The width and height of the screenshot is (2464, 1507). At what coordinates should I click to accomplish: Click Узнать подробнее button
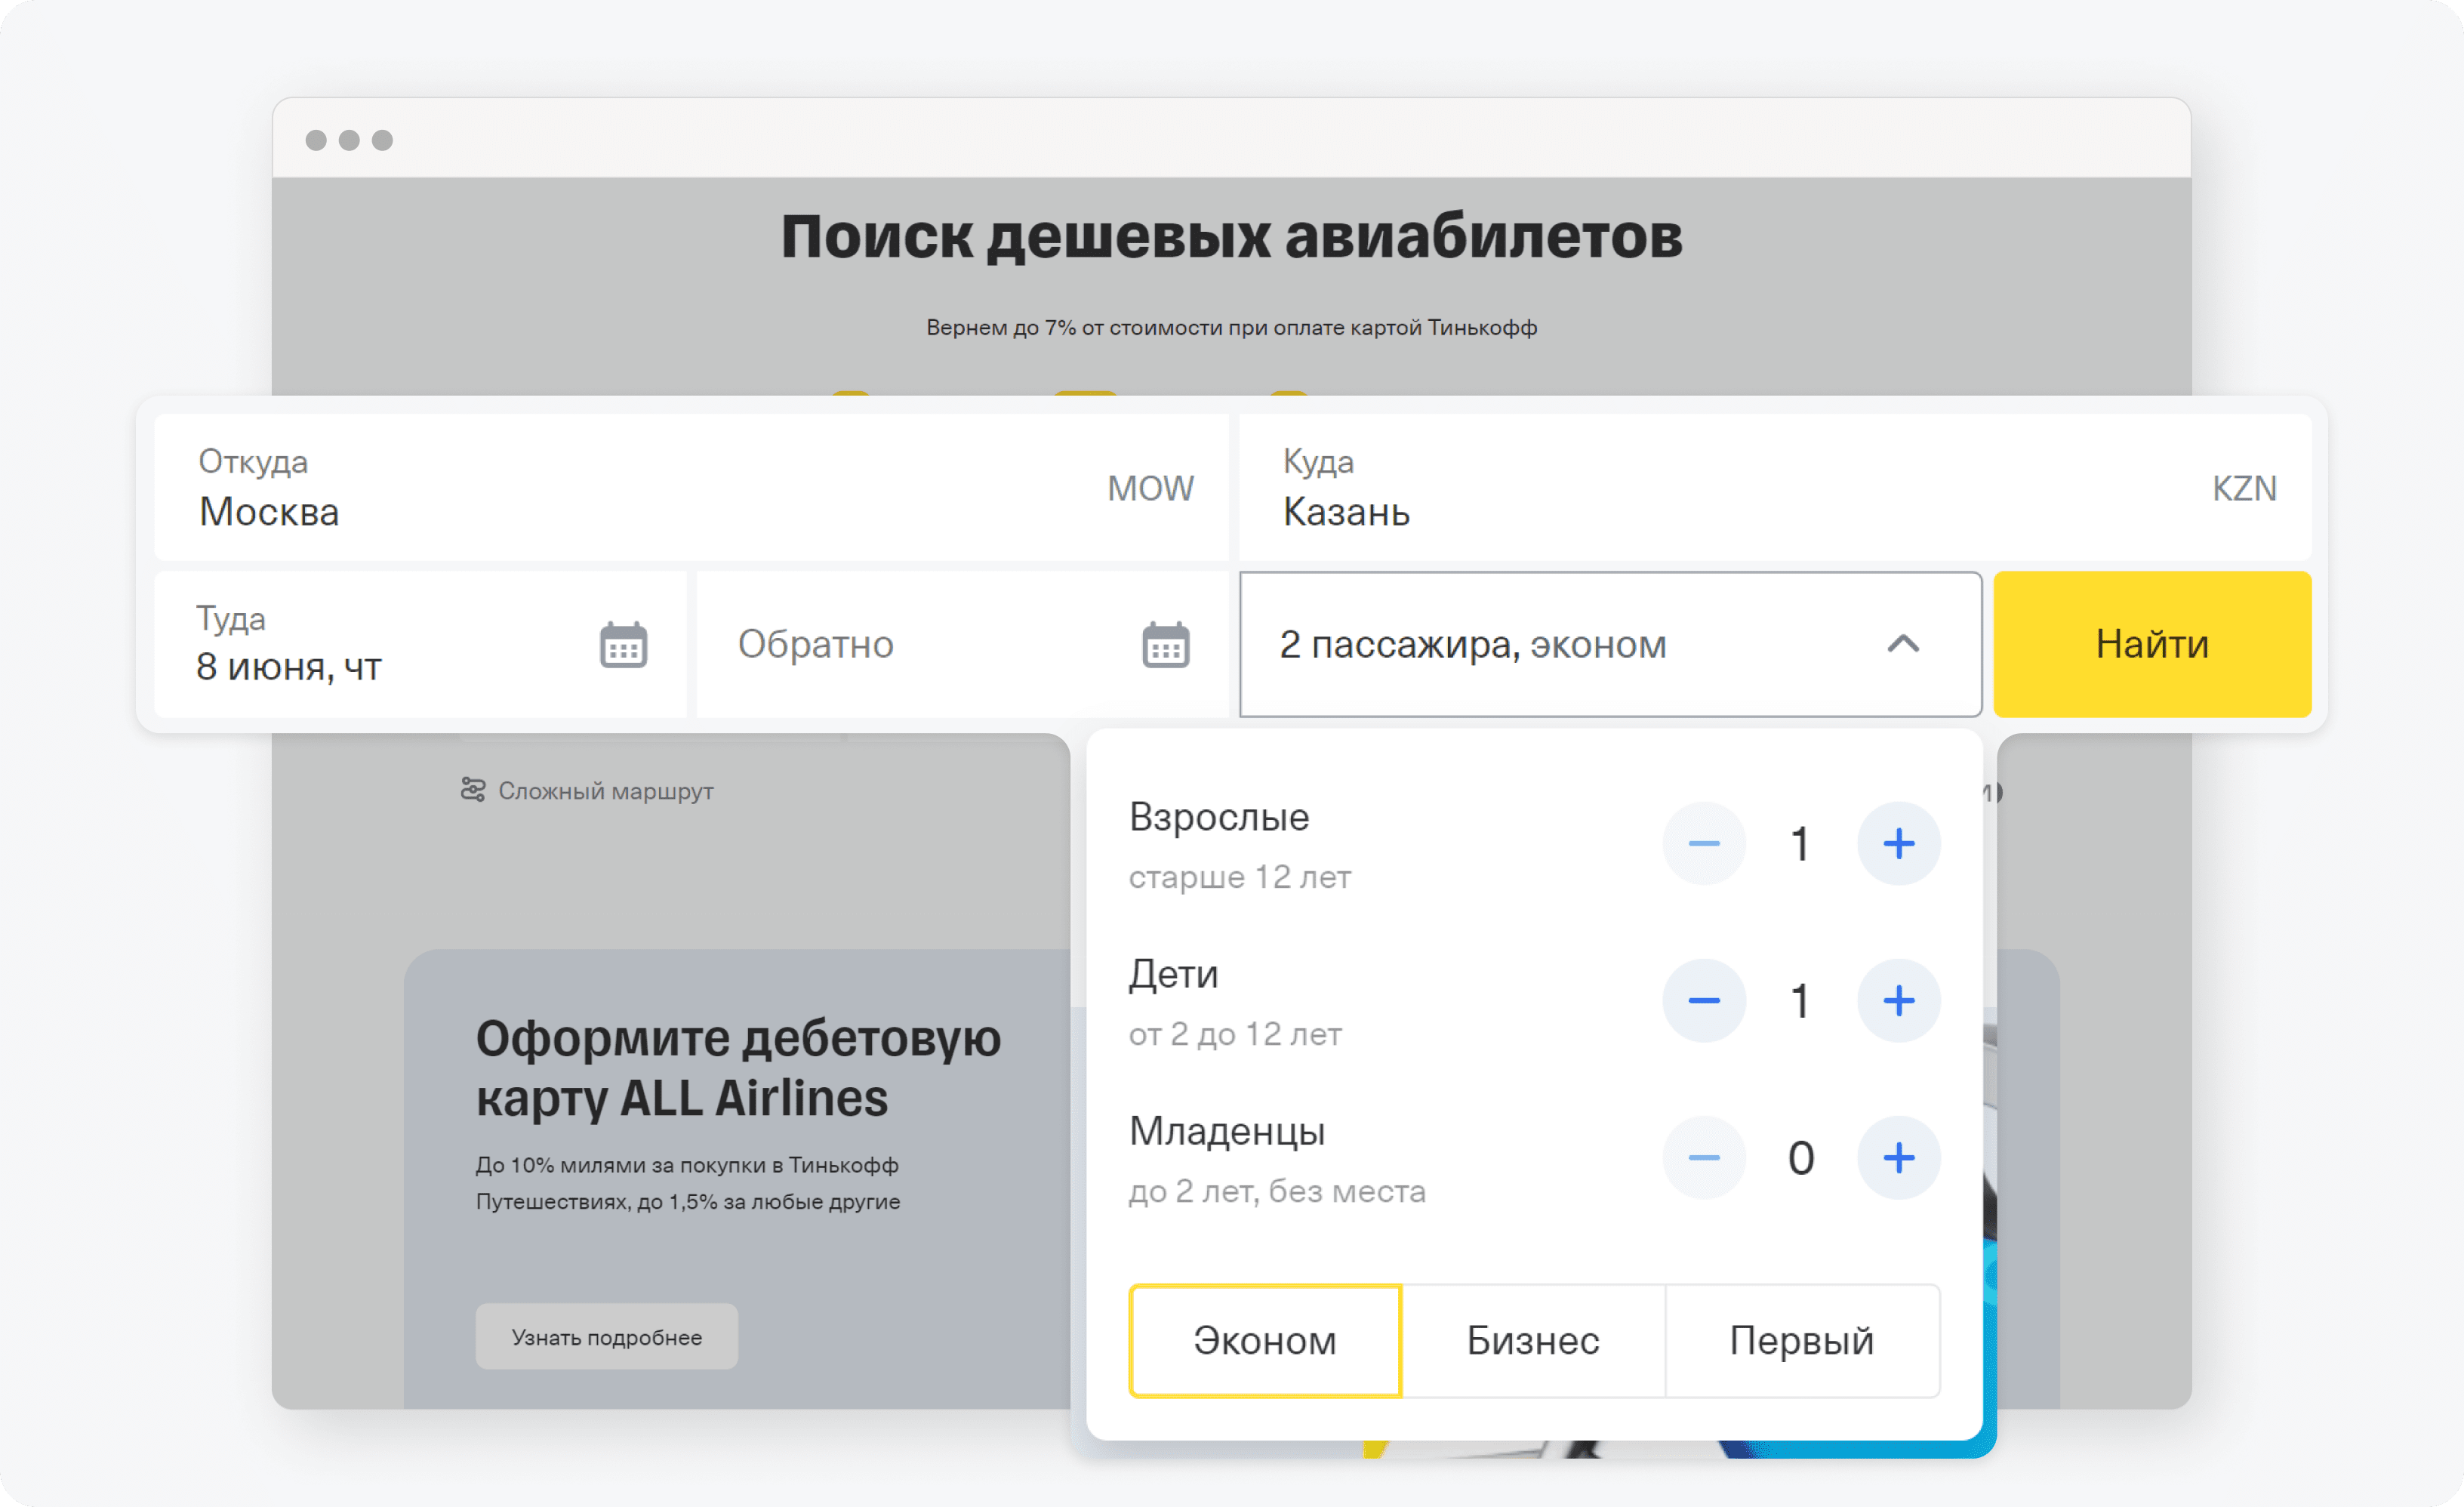pyautogui.click(x=606, y=1337)
